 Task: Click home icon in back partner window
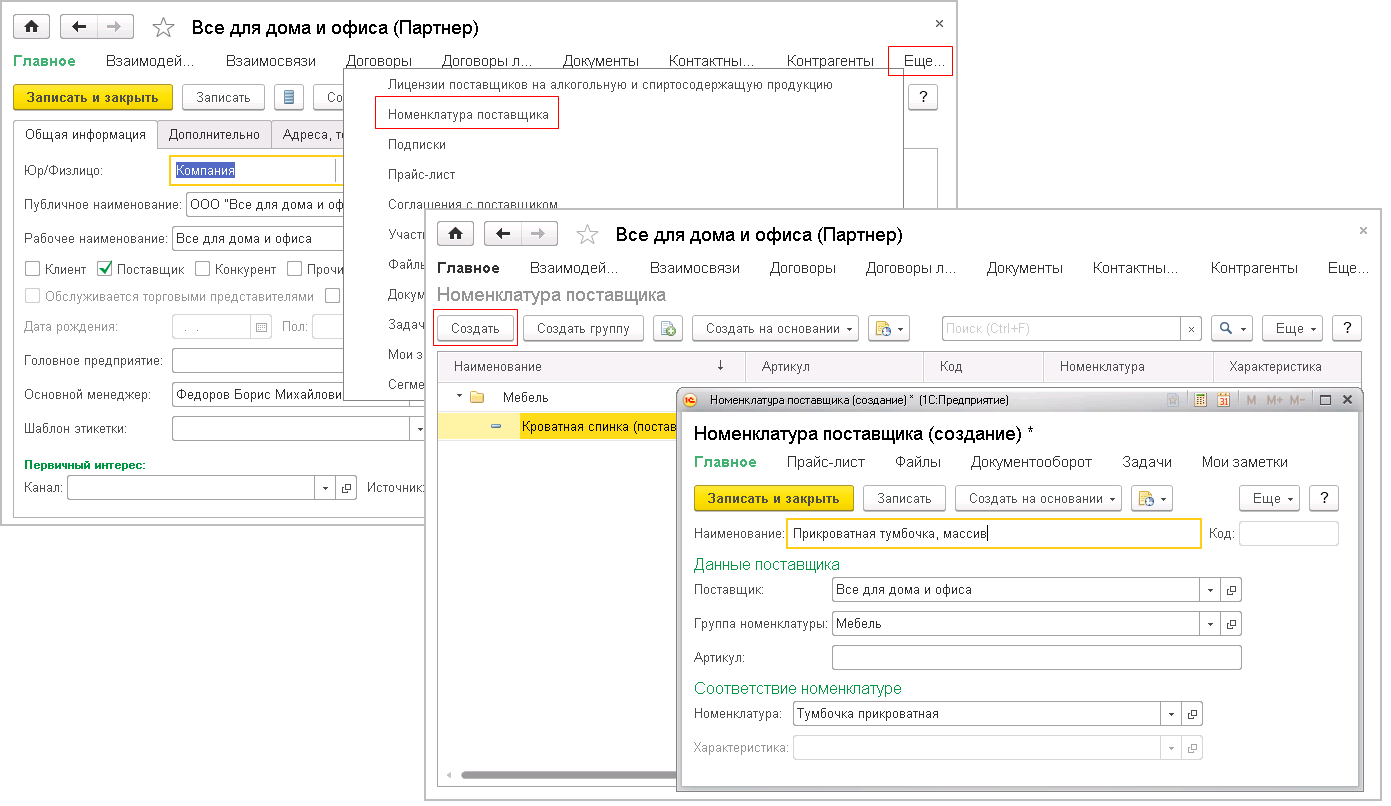[31, 27]
